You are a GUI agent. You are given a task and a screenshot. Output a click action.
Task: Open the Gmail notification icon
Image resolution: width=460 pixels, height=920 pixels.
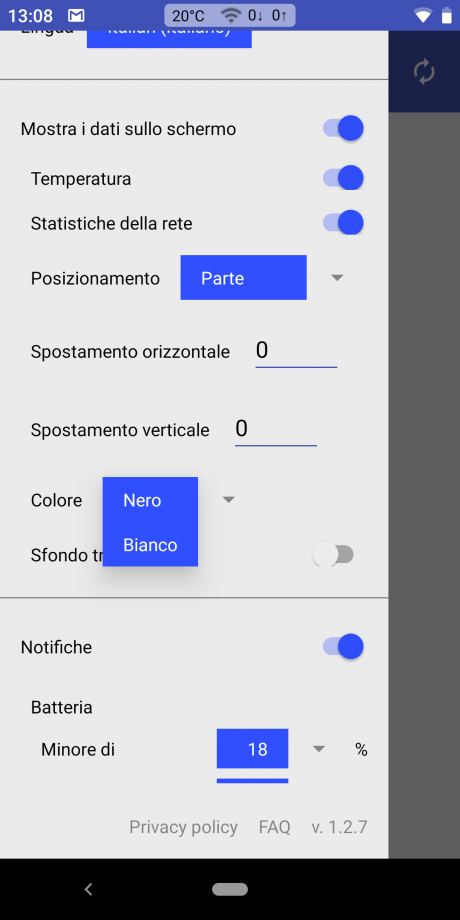76,16
